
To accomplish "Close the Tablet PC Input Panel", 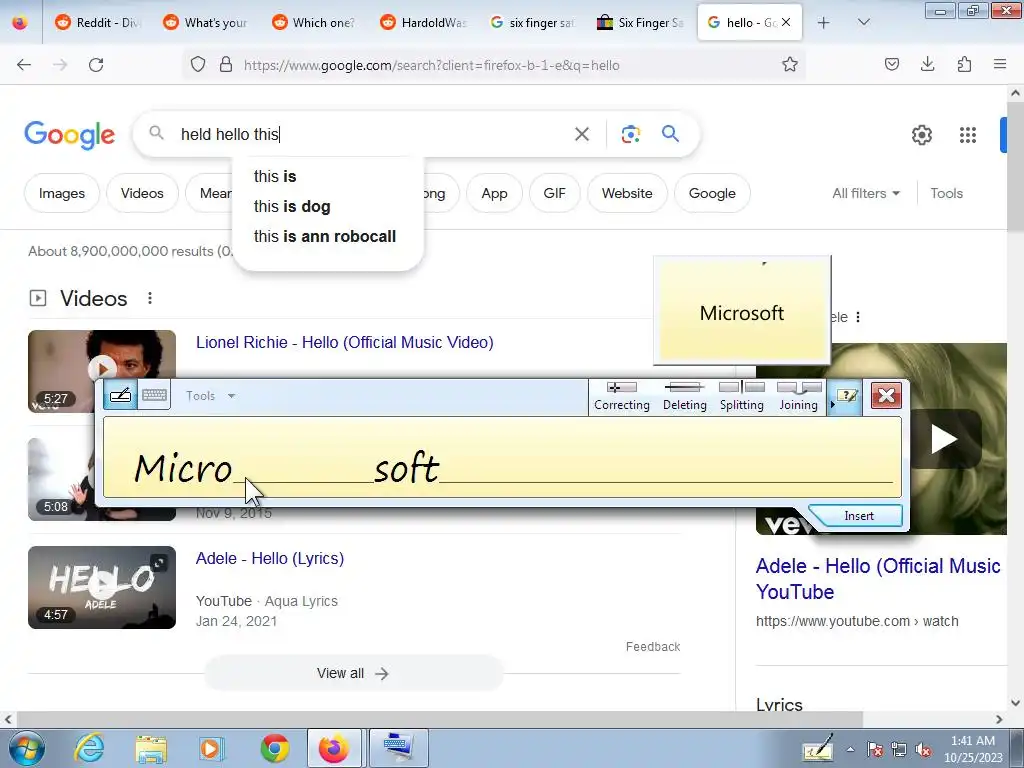I will pos(886,396).
